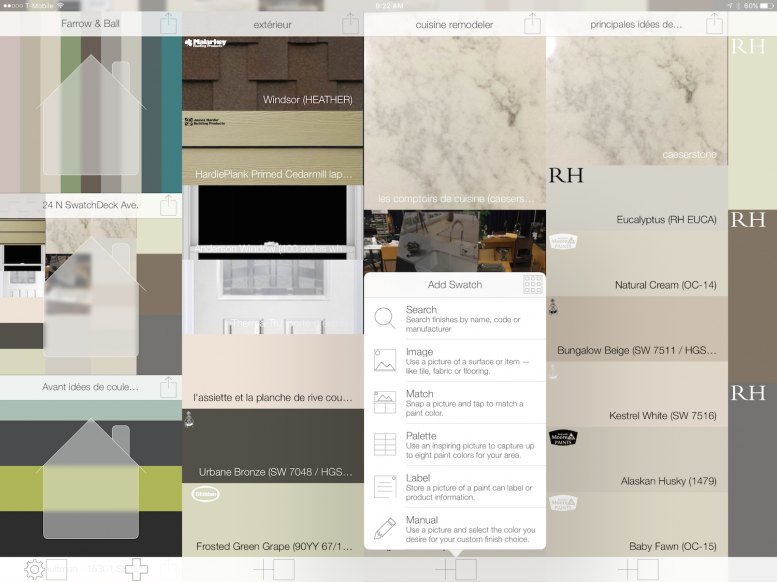Open the caeserstone marble swatch
777x582 pixels.
[x=637, y=101]
